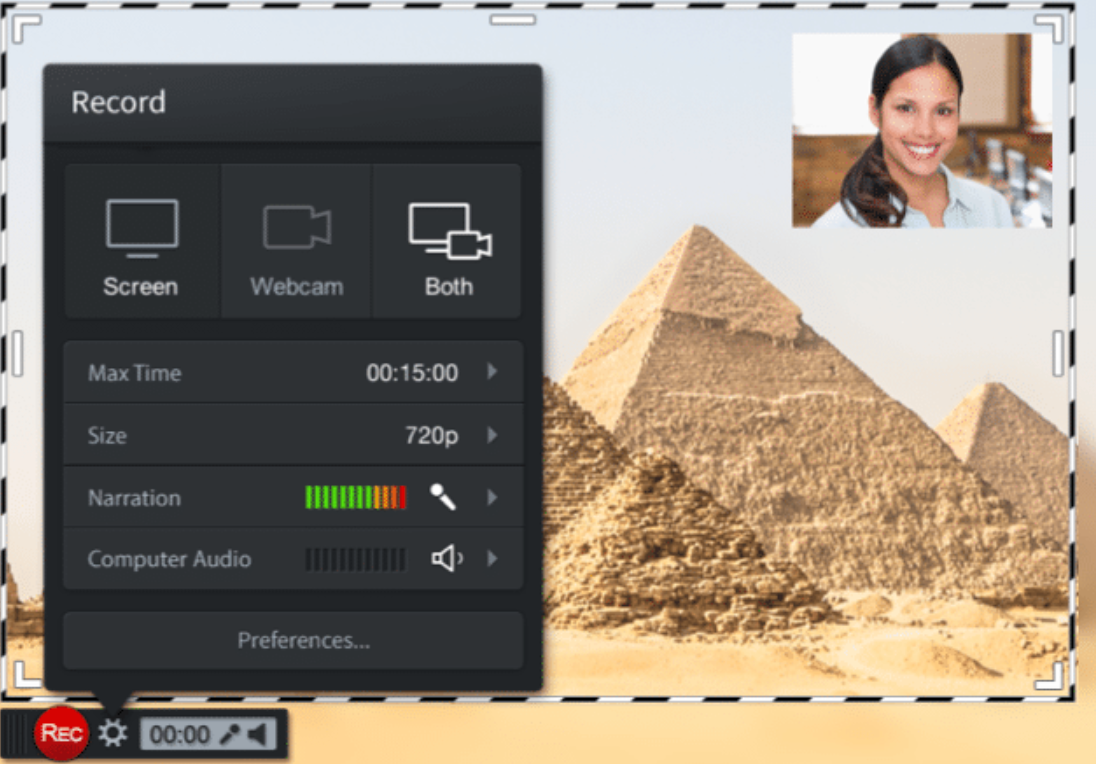
Task: Open the recorder settings gear
Action: 113,732
